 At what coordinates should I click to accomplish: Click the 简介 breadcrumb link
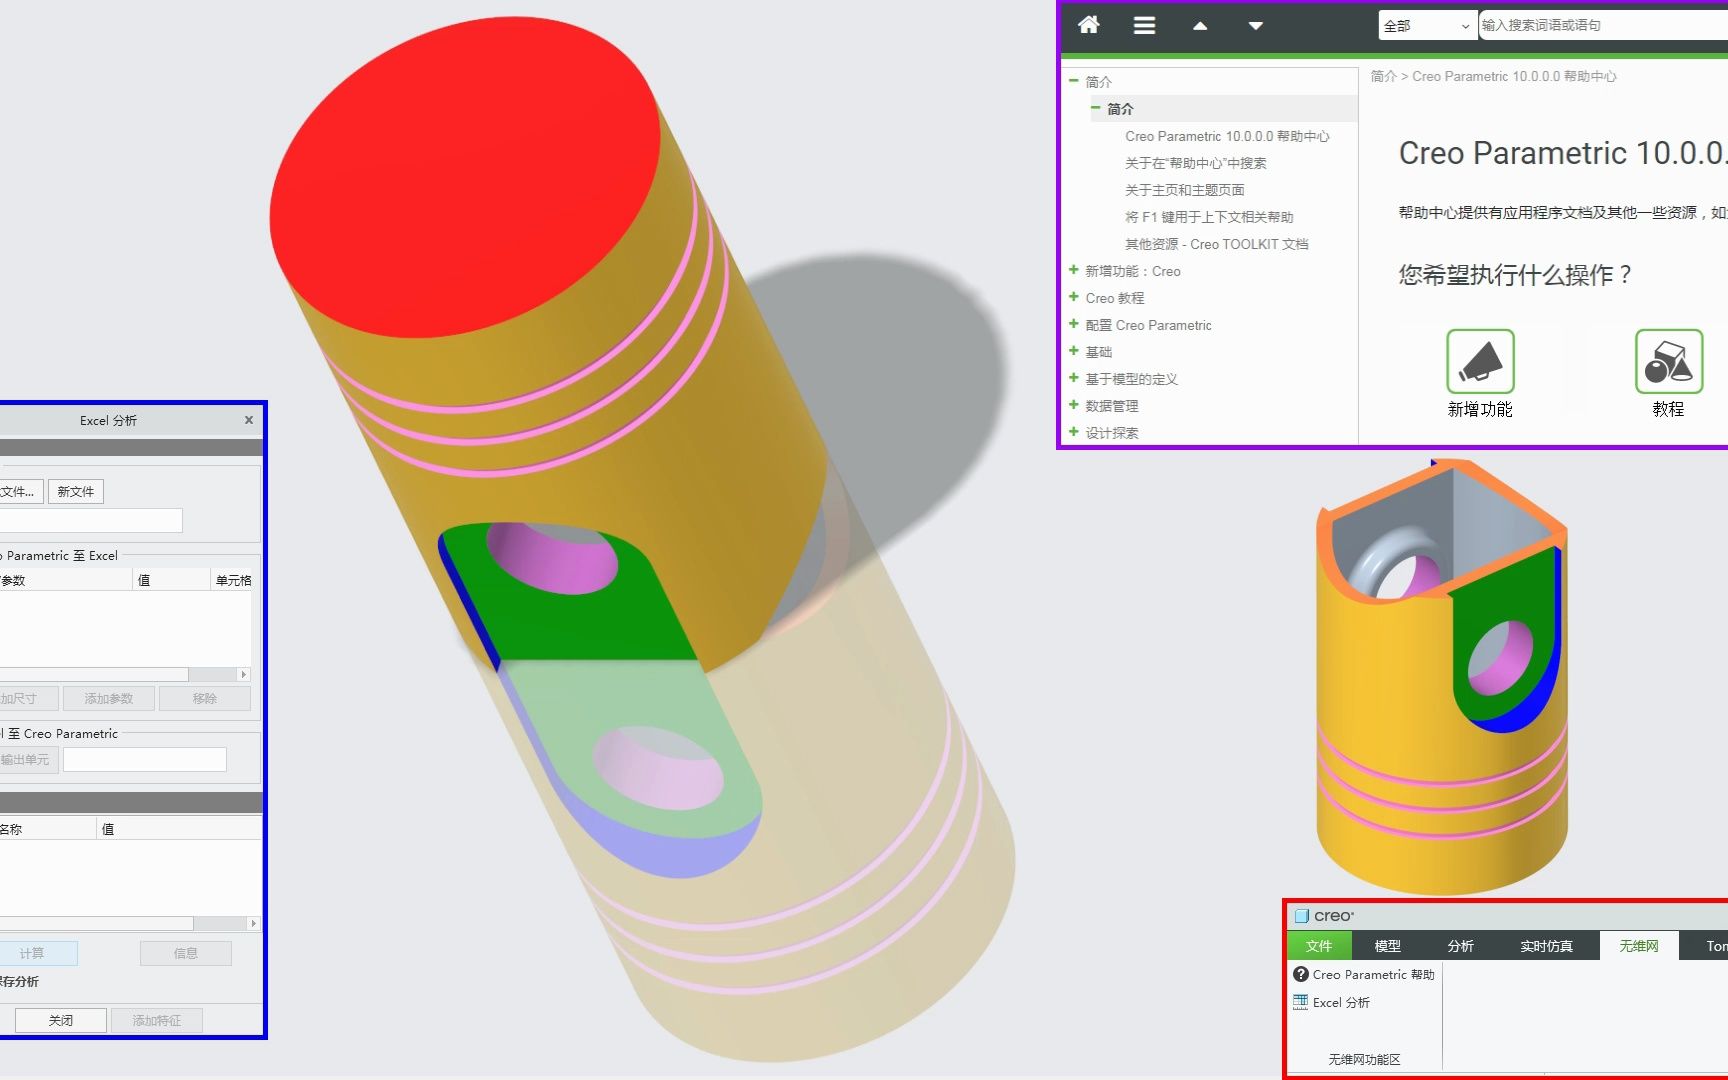(1383, 76)
